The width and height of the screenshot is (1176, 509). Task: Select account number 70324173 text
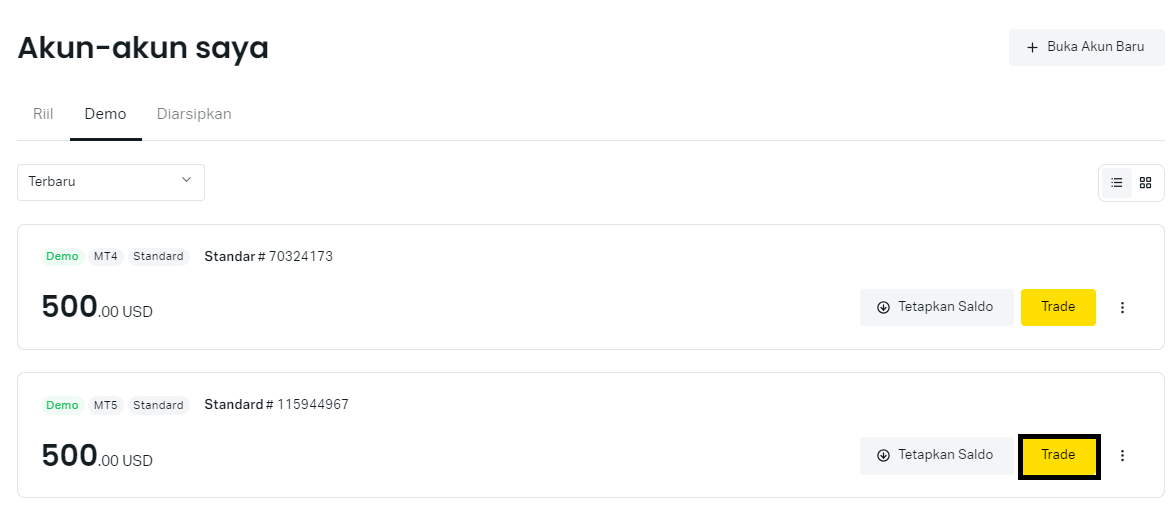point(300,257)
